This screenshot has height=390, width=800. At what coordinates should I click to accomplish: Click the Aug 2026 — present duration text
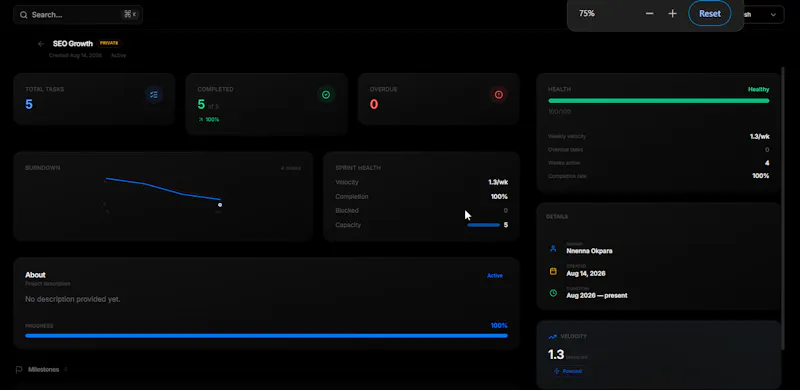point(597,296)
